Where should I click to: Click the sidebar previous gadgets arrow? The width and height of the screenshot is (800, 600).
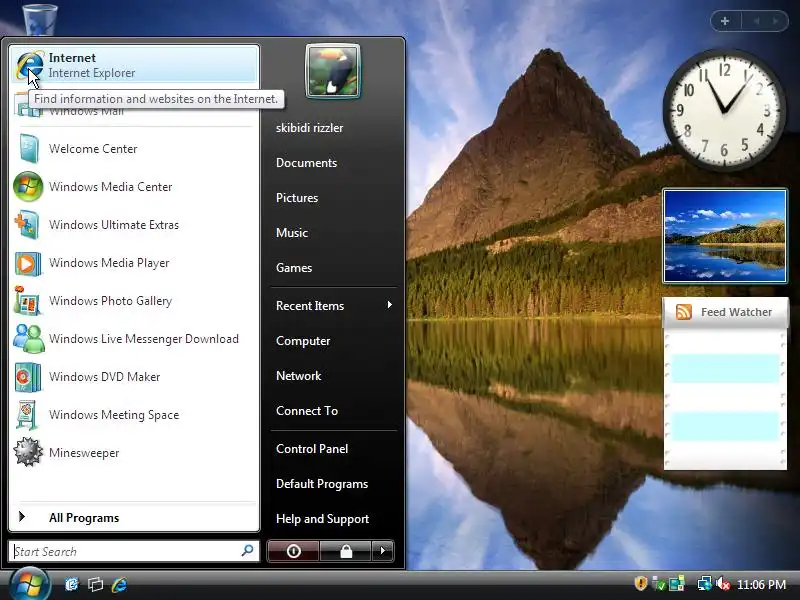tap(756, 21)
